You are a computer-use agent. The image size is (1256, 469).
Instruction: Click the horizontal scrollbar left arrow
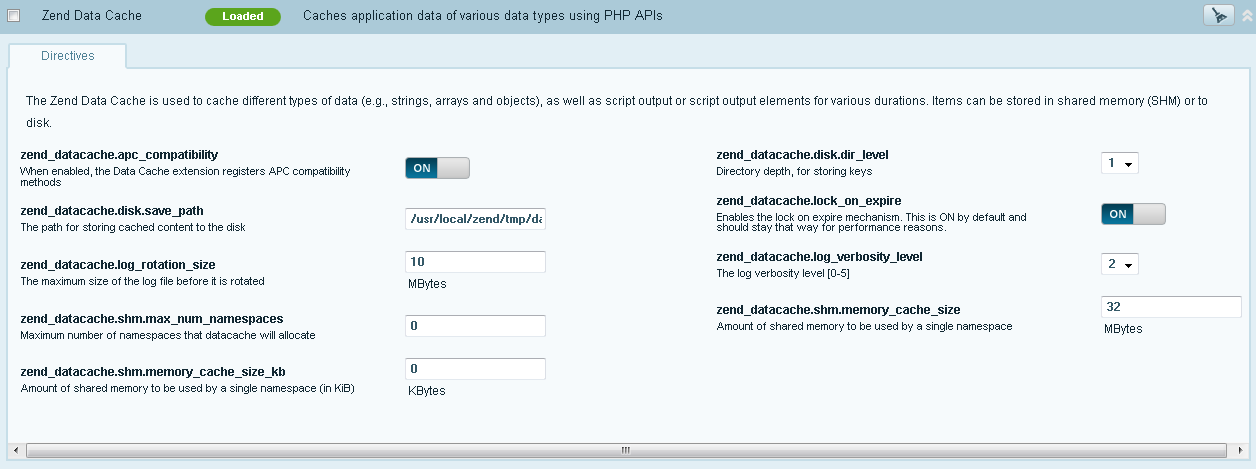[13, 450]
